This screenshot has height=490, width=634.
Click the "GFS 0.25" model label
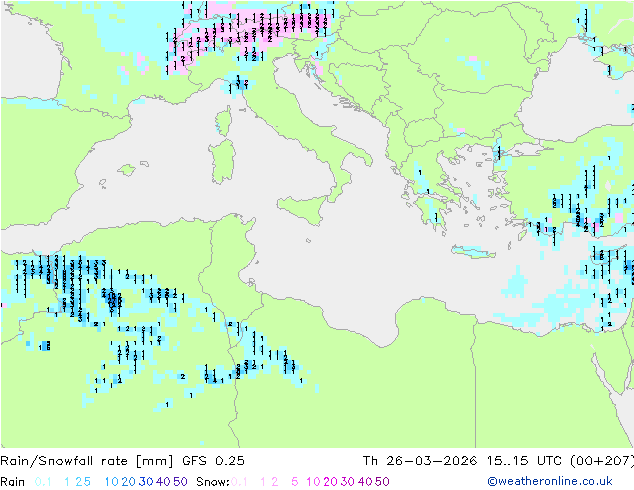[213, 461]
